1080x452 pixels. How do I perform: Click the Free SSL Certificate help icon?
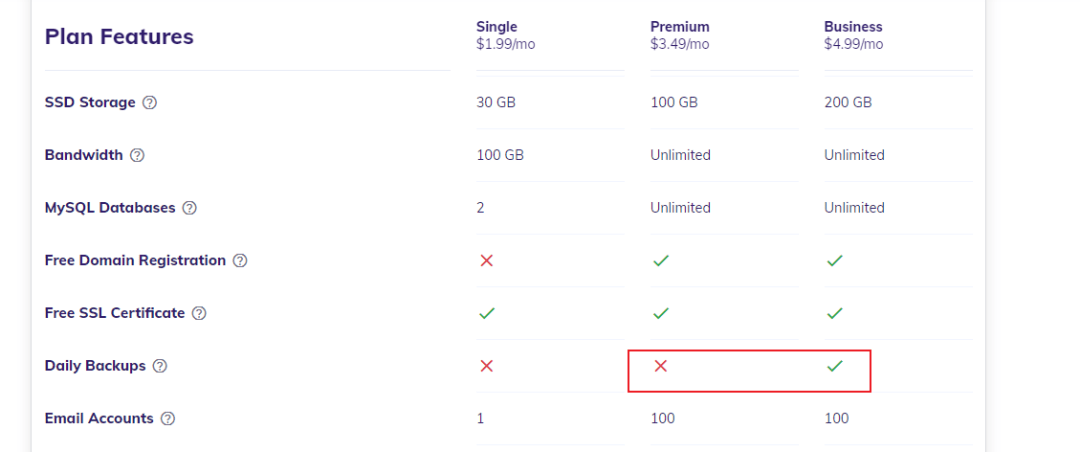[199, 313]
